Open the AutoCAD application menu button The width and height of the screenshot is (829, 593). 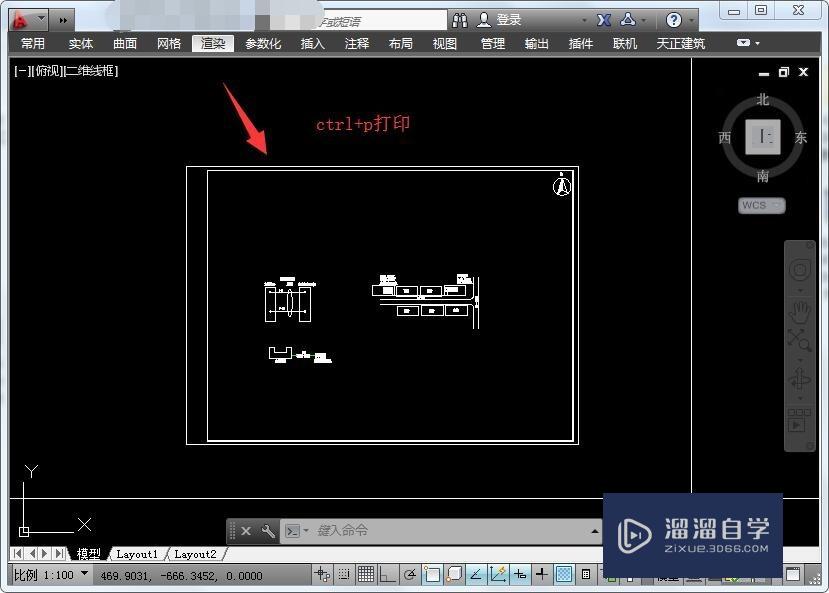(29, 21)
